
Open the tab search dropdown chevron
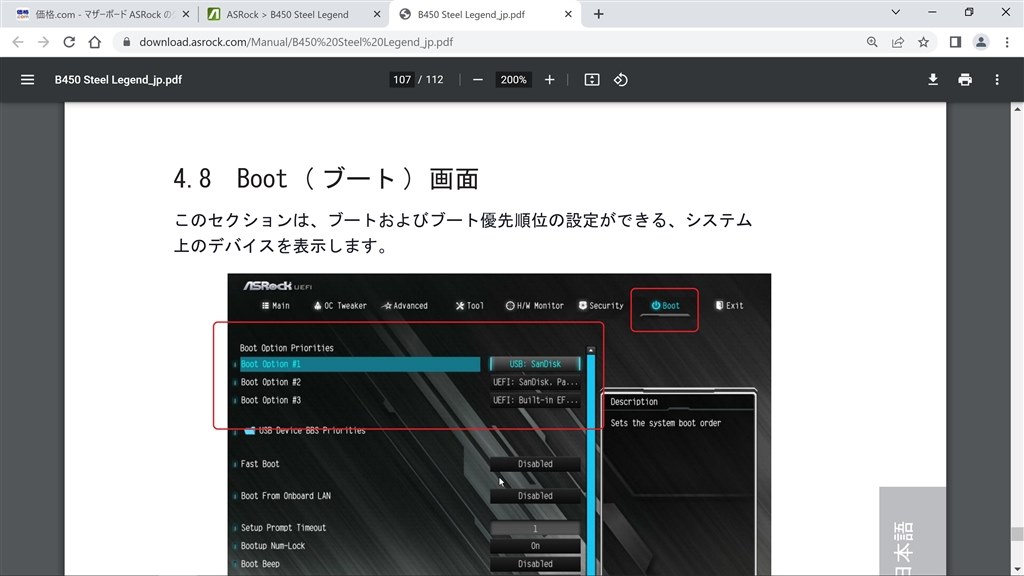pyautogui.click(x=895, y=12)
